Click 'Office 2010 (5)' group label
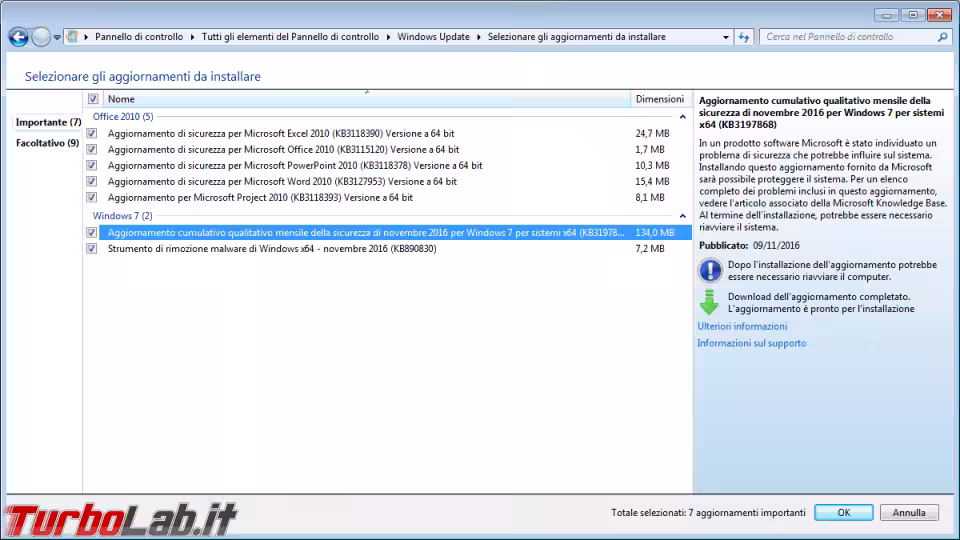 click(x=123, y=116)
